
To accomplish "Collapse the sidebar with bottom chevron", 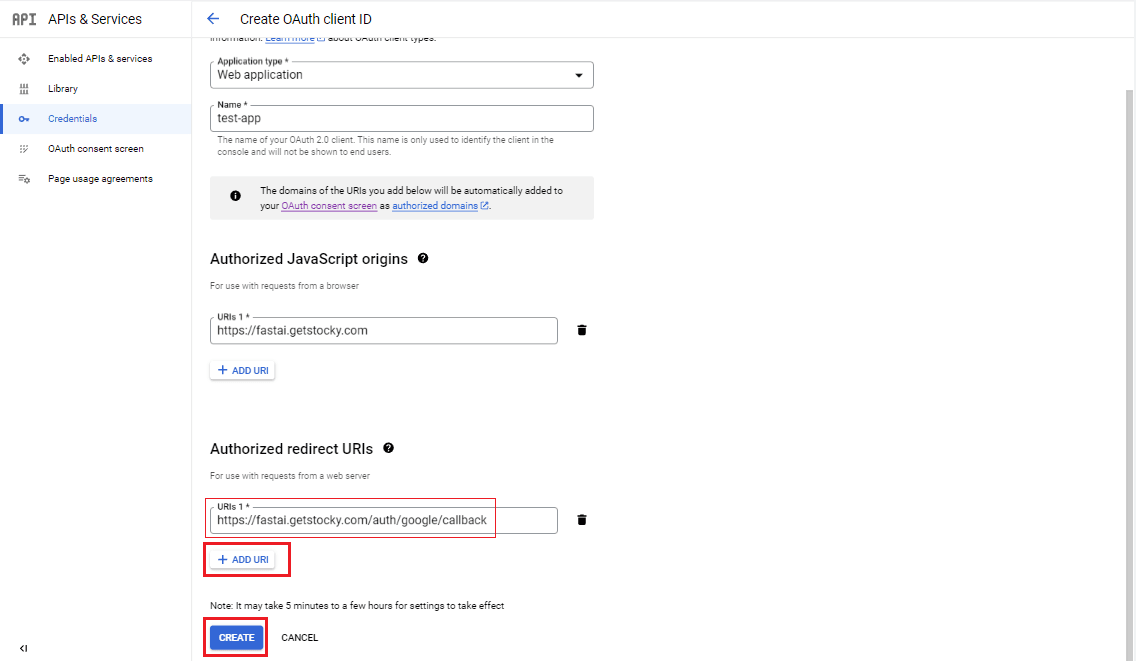I will click(x=24, y=648).
